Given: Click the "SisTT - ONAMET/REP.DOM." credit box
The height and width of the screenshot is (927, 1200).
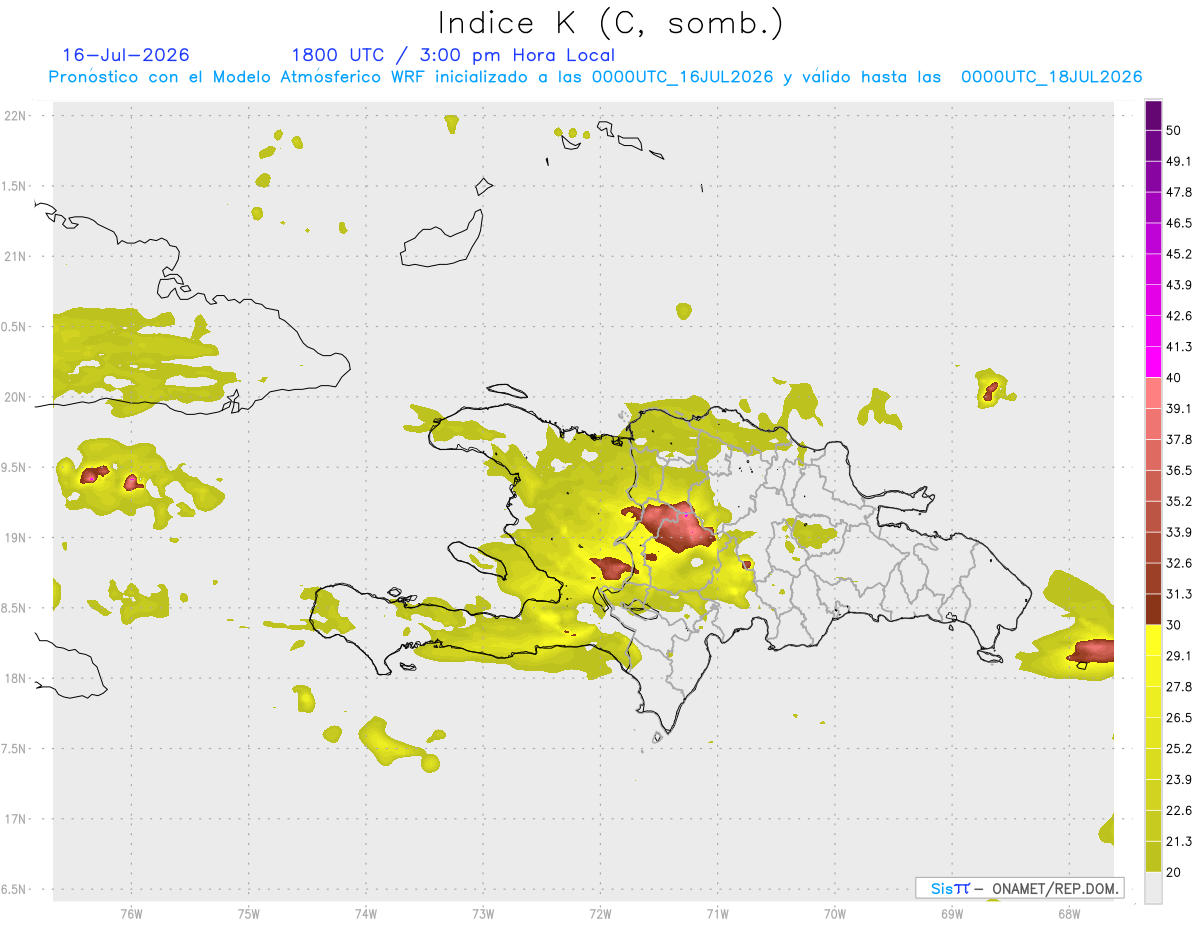Looking at the screenshot, I should pyautogui.click(x=1020, y=888).
